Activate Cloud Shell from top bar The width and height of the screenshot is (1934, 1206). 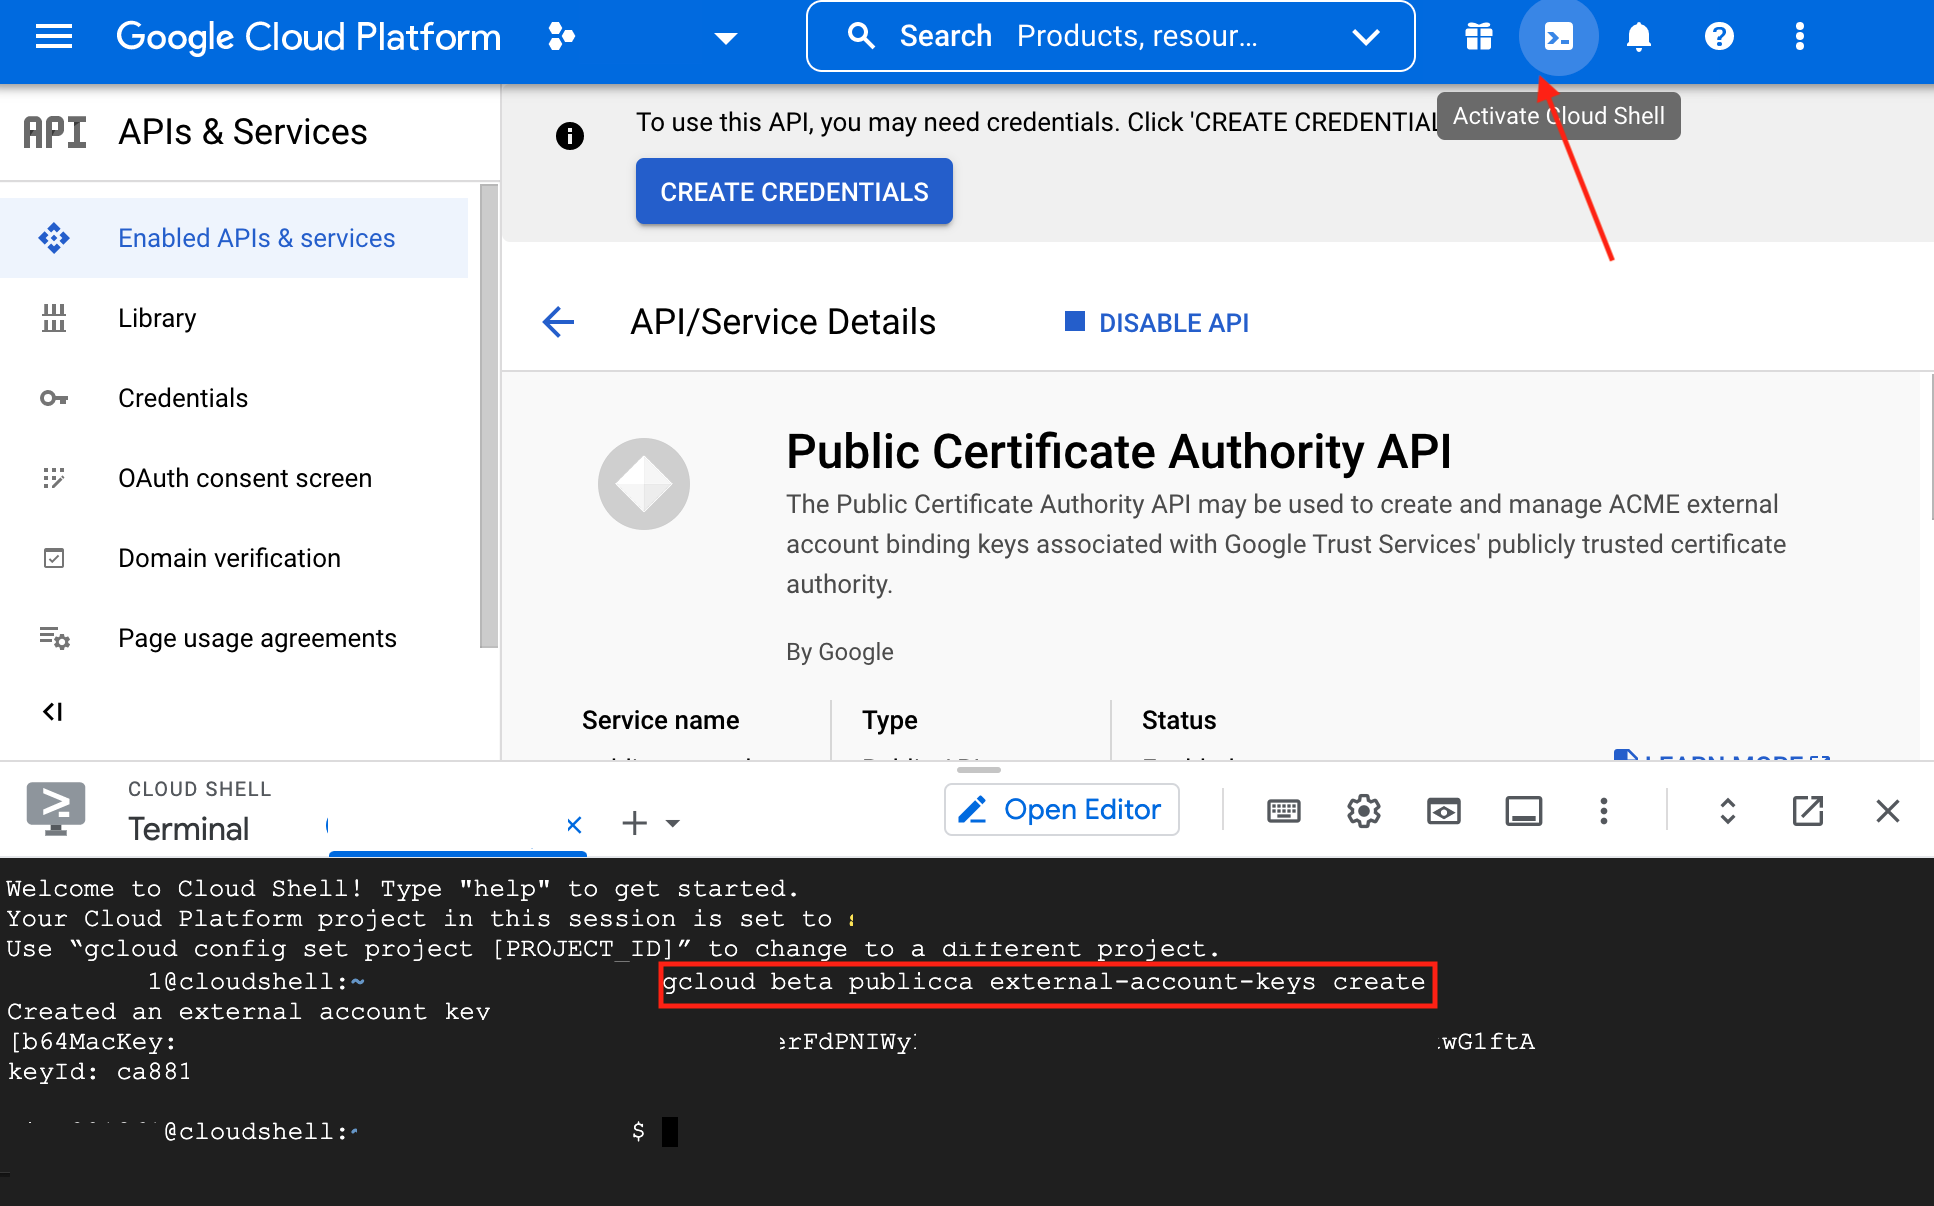click(1558, 37)
